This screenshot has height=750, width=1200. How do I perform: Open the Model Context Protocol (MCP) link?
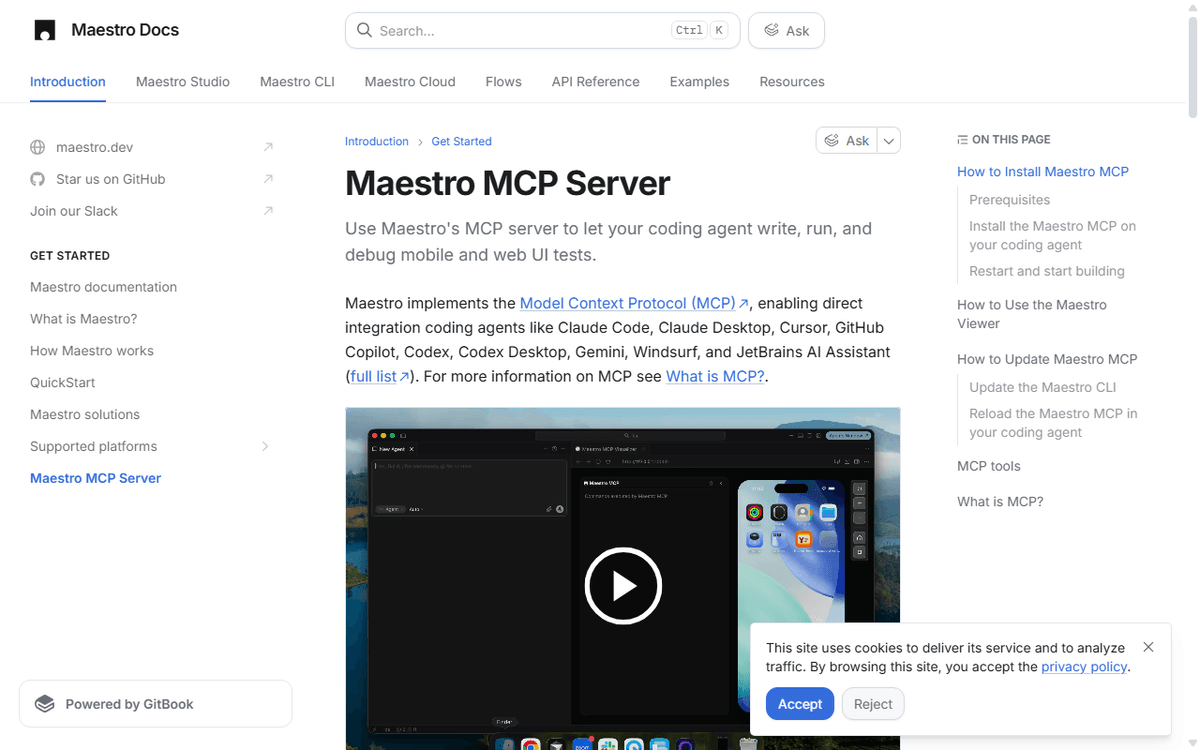click(634, 303)
